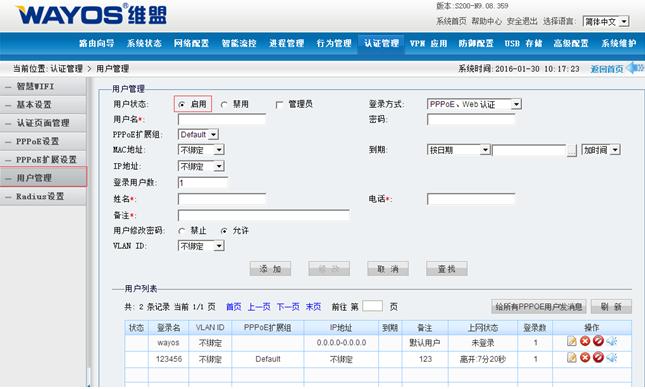Click the blue arrow icon beside 返回首页

(635, 68)
